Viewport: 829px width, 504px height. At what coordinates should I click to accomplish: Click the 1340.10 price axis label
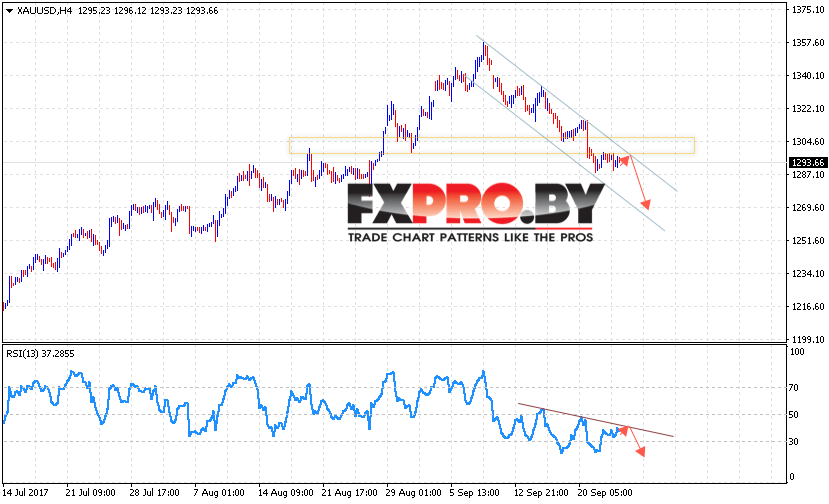coord(808,76)
